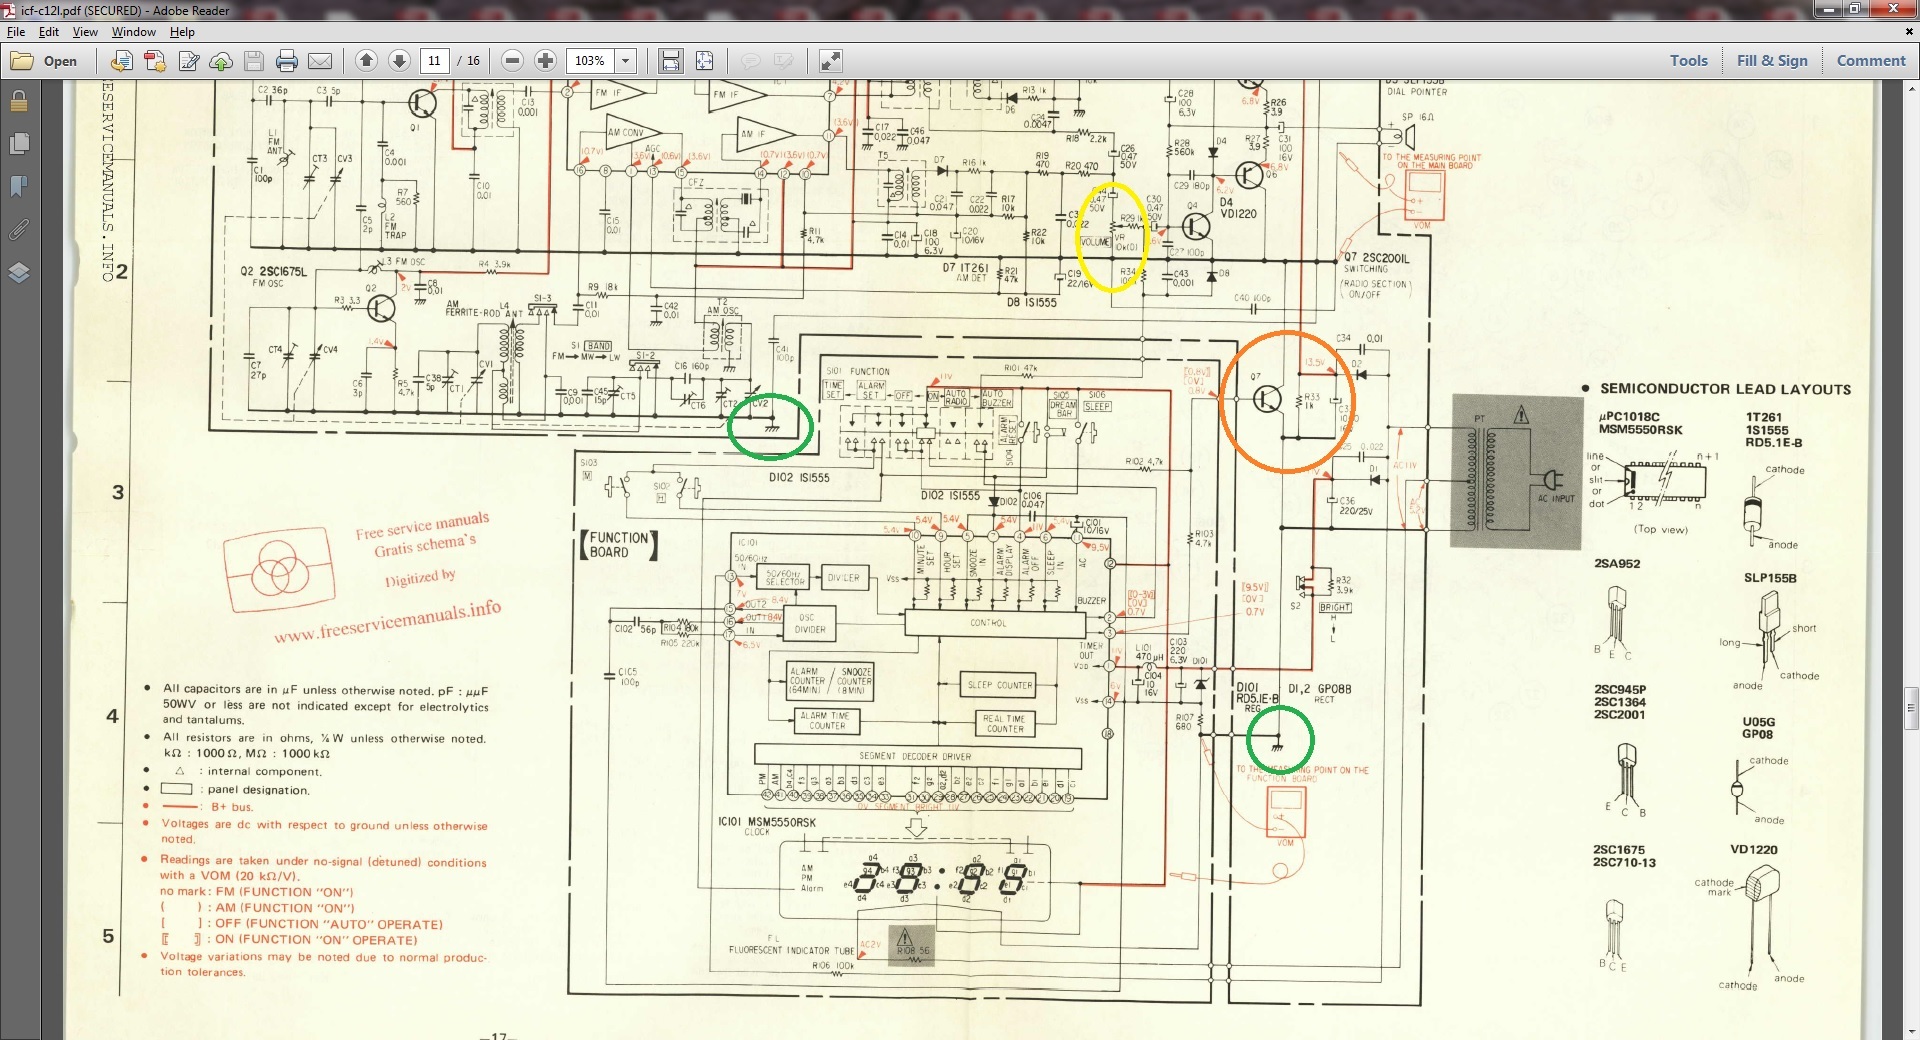Click the sign or edit document icon

(x=188, y=61)
